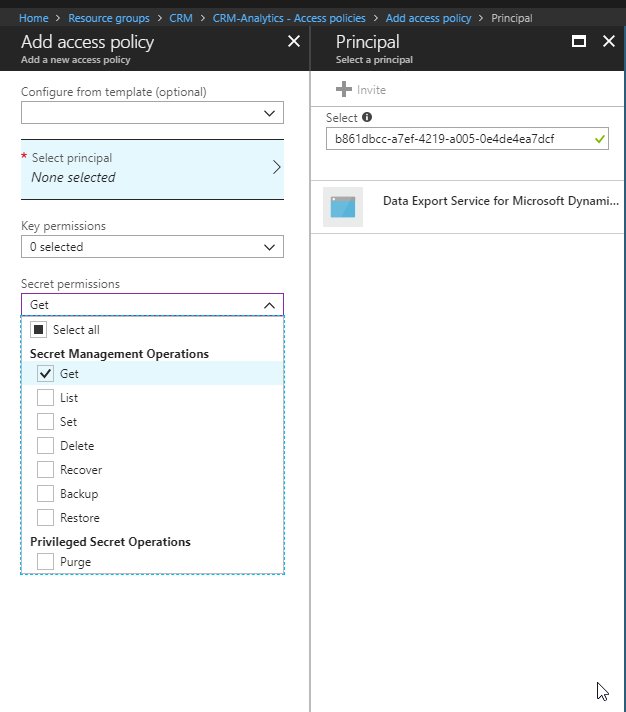Close the Principal blade
This screenshot has height=712, width=626.
tap(608, 42)
